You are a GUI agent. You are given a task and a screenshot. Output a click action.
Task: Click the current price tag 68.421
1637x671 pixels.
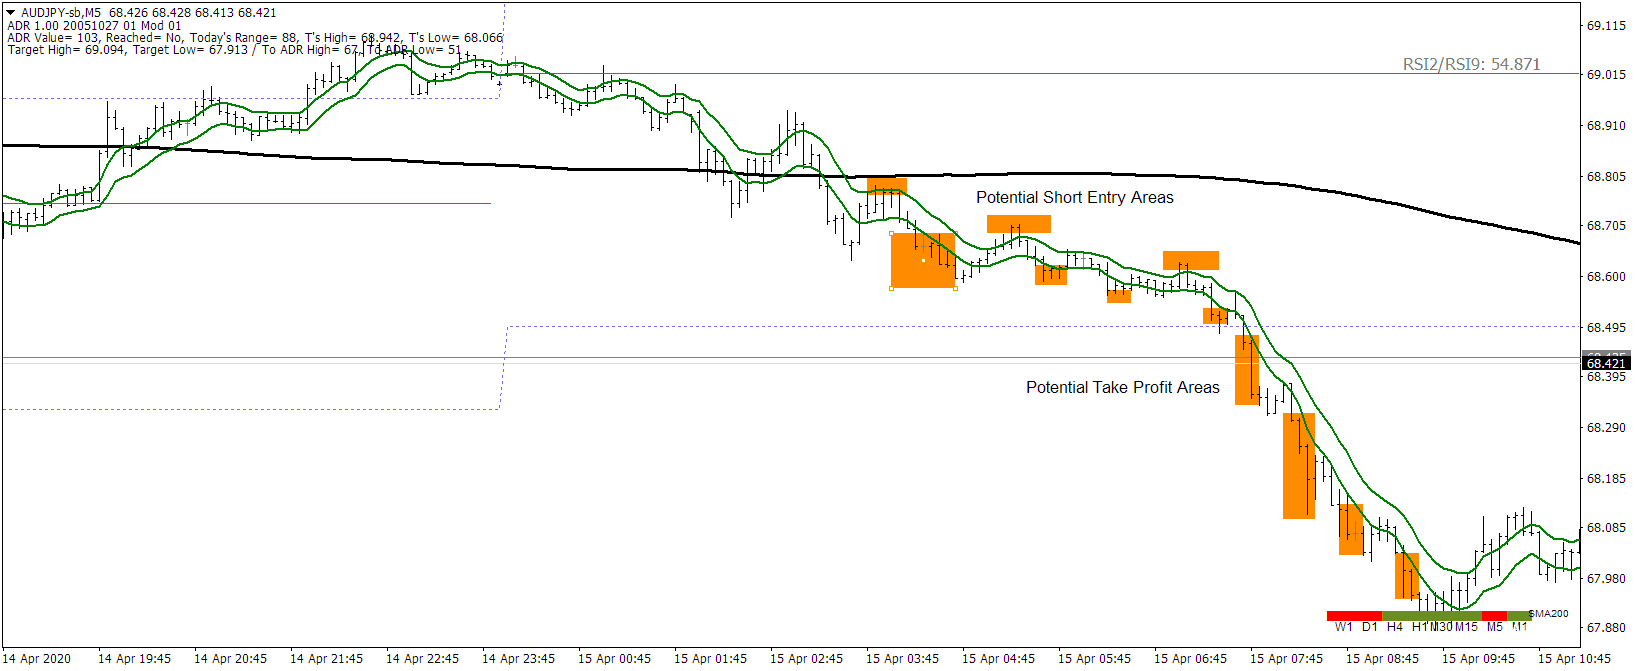[x=1605, y=363]
